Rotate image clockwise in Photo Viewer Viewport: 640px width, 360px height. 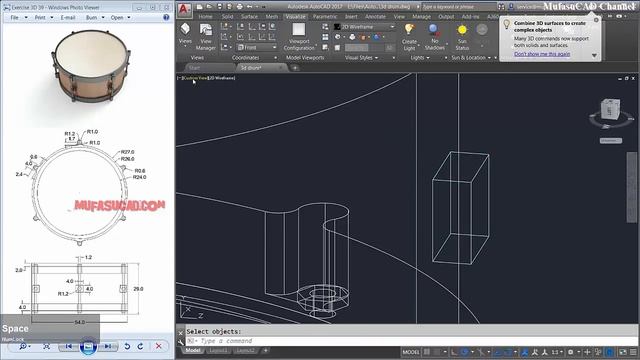(140, 346)
